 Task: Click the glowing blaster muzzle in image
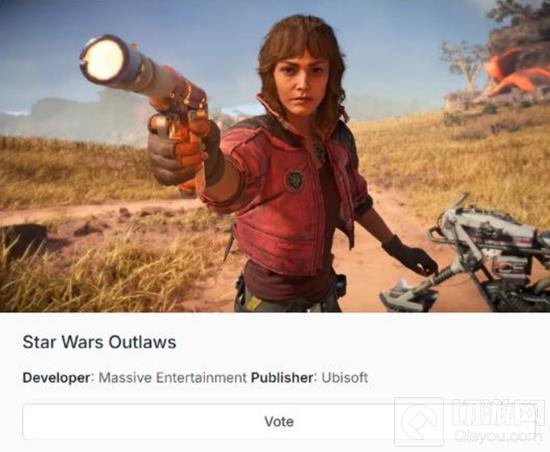[x=104, y=60]
